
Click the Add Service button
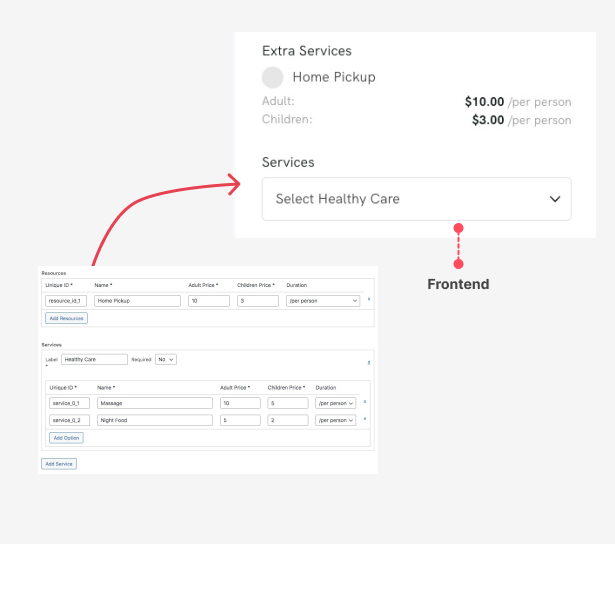pos(59,464)
